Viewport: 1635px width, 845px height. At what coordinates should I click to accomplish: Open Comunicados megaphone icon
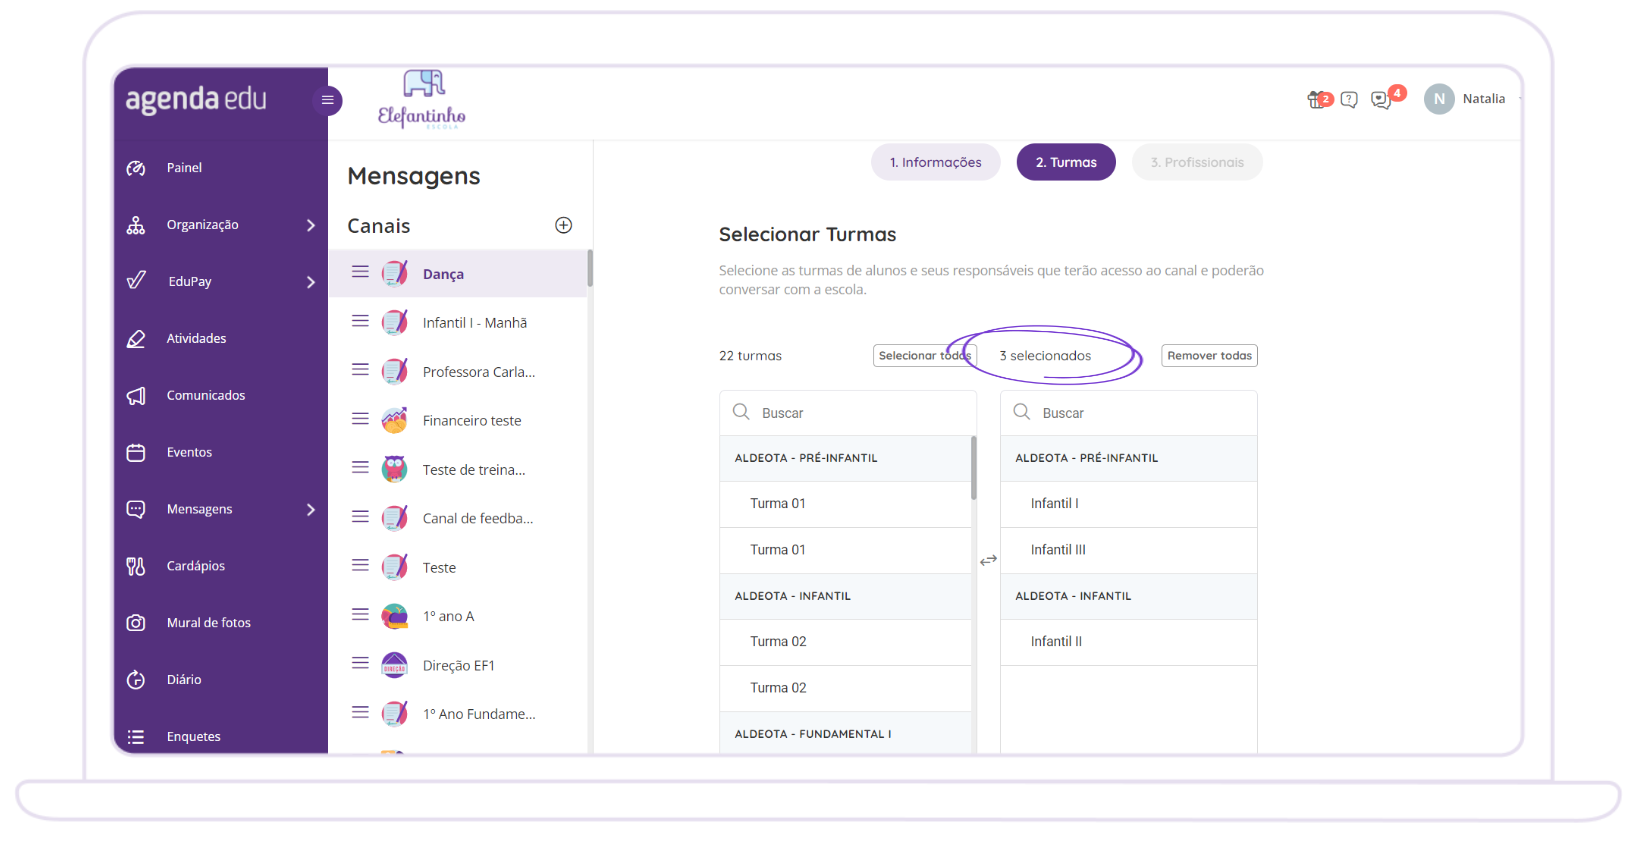coord(136,396)
